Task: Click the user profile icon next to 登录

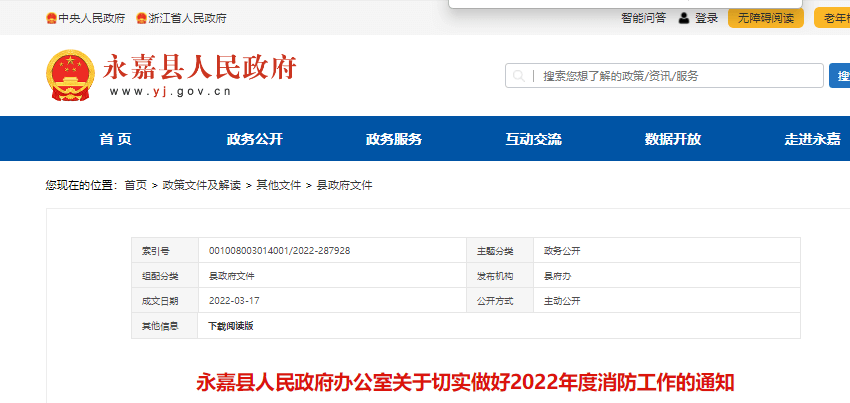Action: click(684, 18)
